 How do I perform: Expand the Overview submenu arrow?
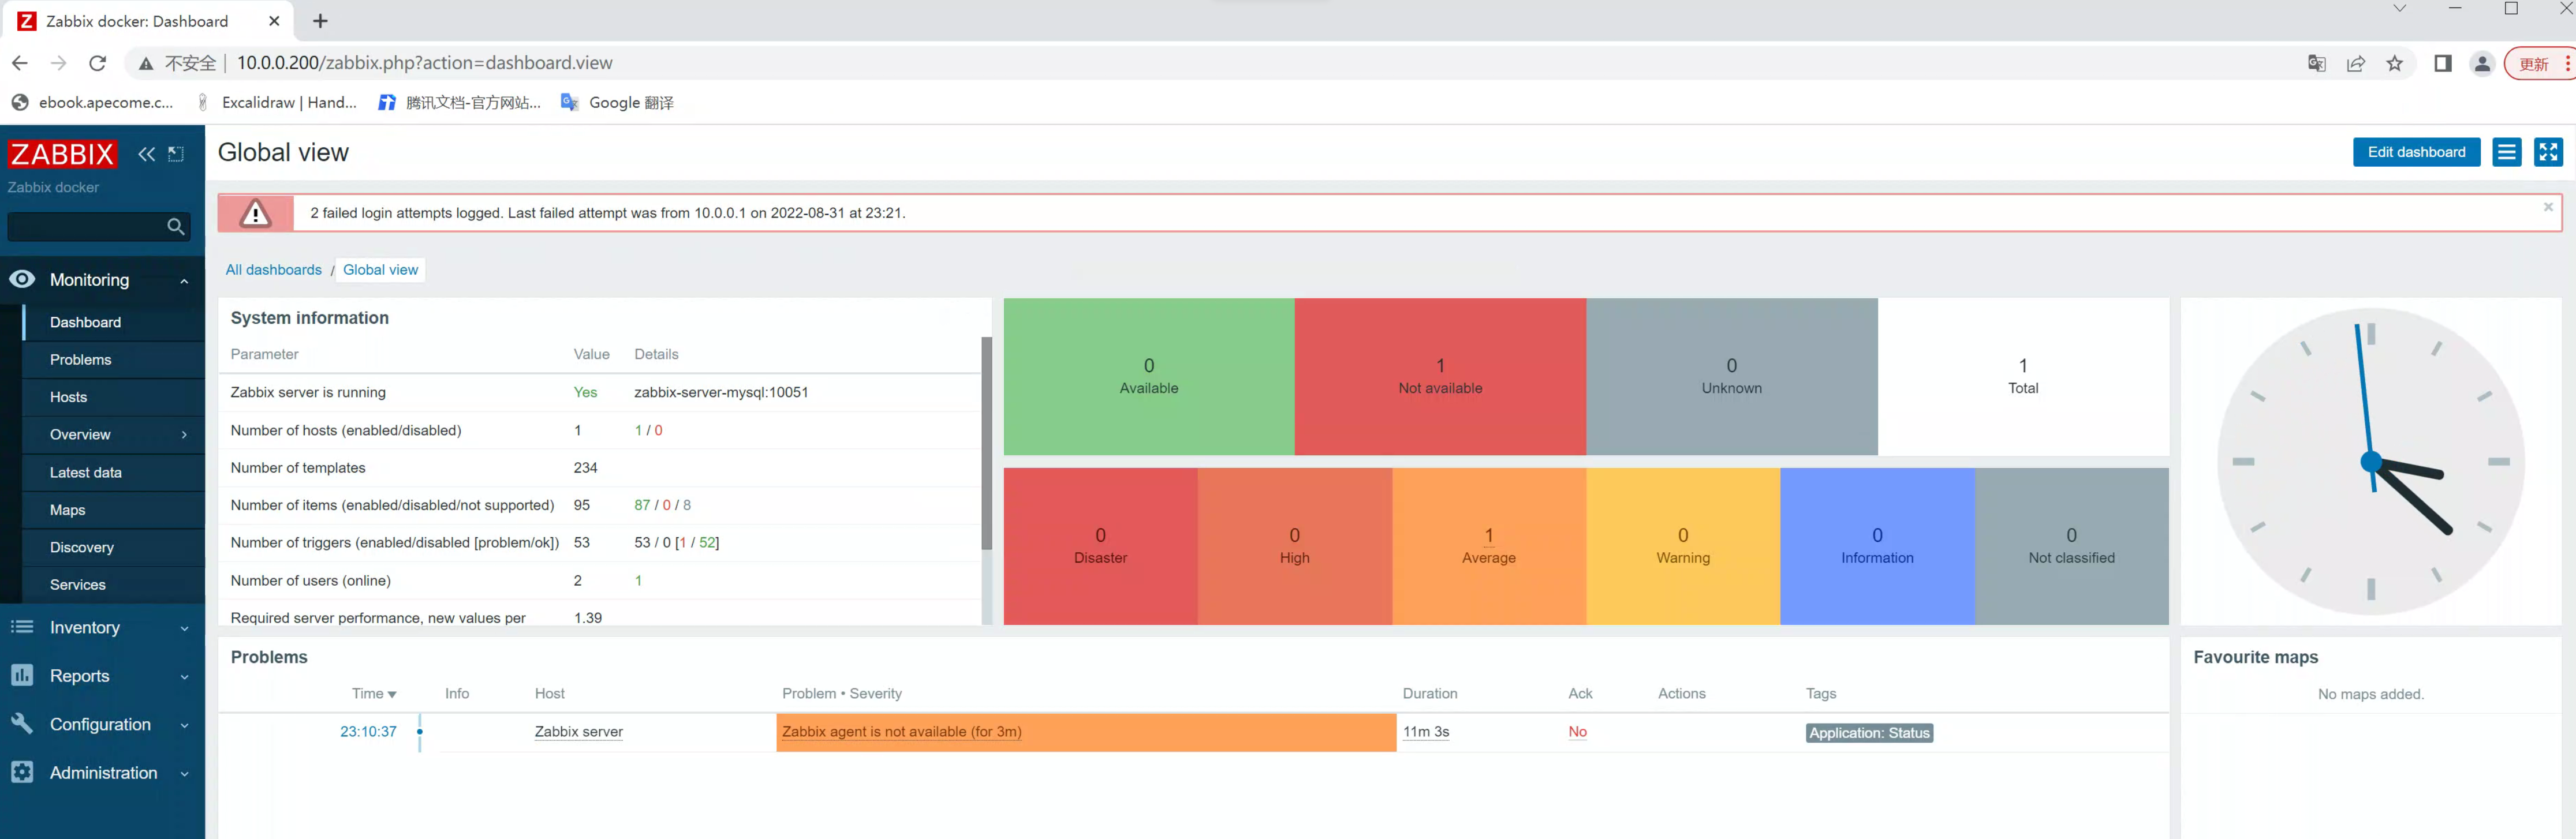point(184,435)
